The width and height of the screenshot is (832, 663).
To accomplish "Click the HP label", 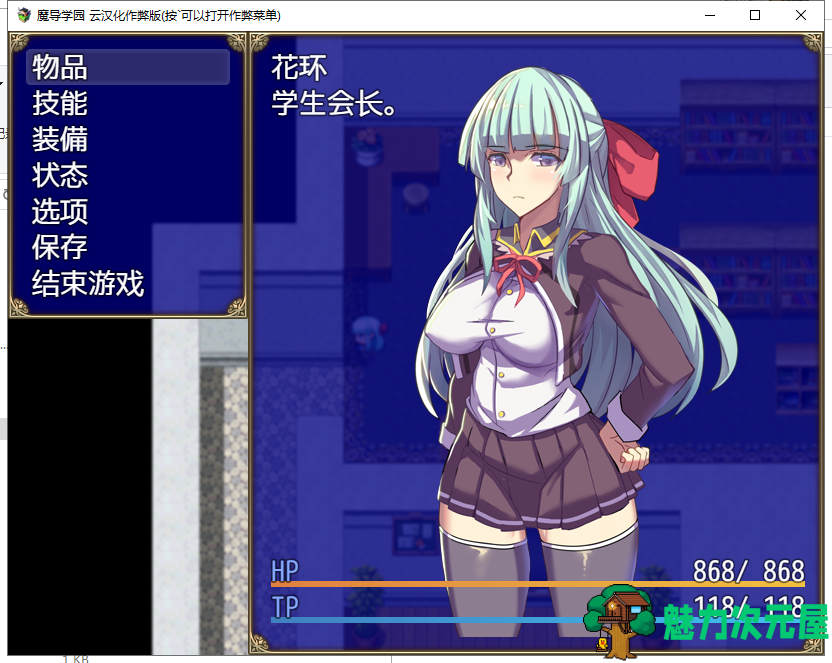I will click(x=285, y=571).
